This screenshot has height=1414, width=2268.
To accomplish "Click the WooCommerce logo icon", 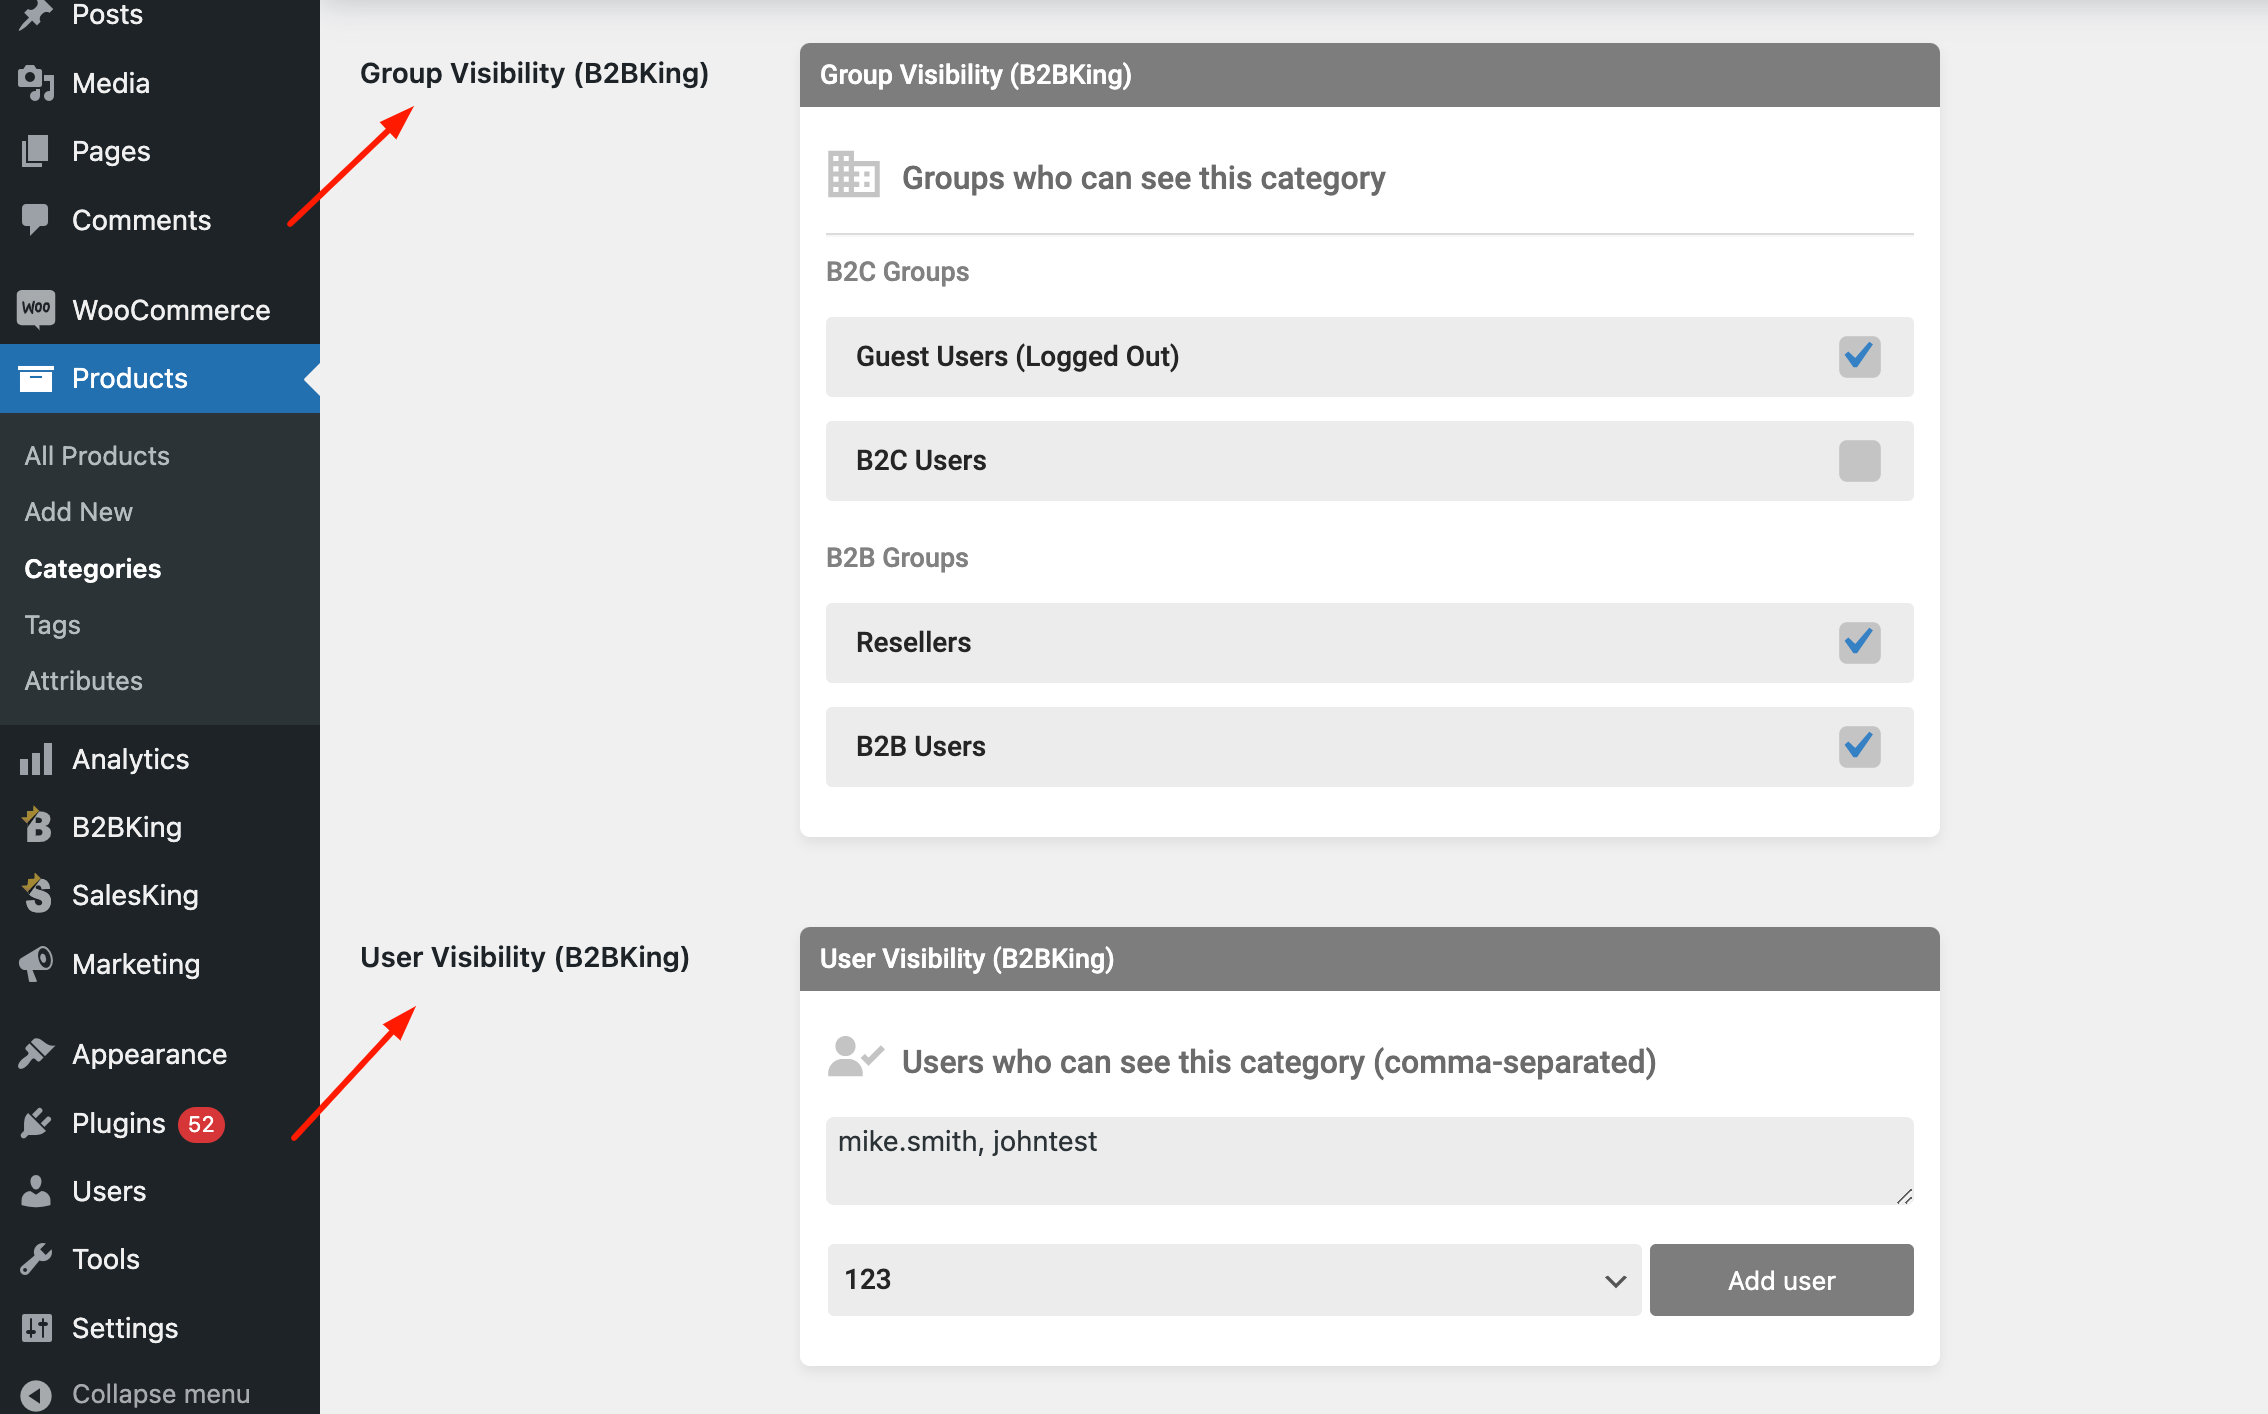I will tap(36, 309).
